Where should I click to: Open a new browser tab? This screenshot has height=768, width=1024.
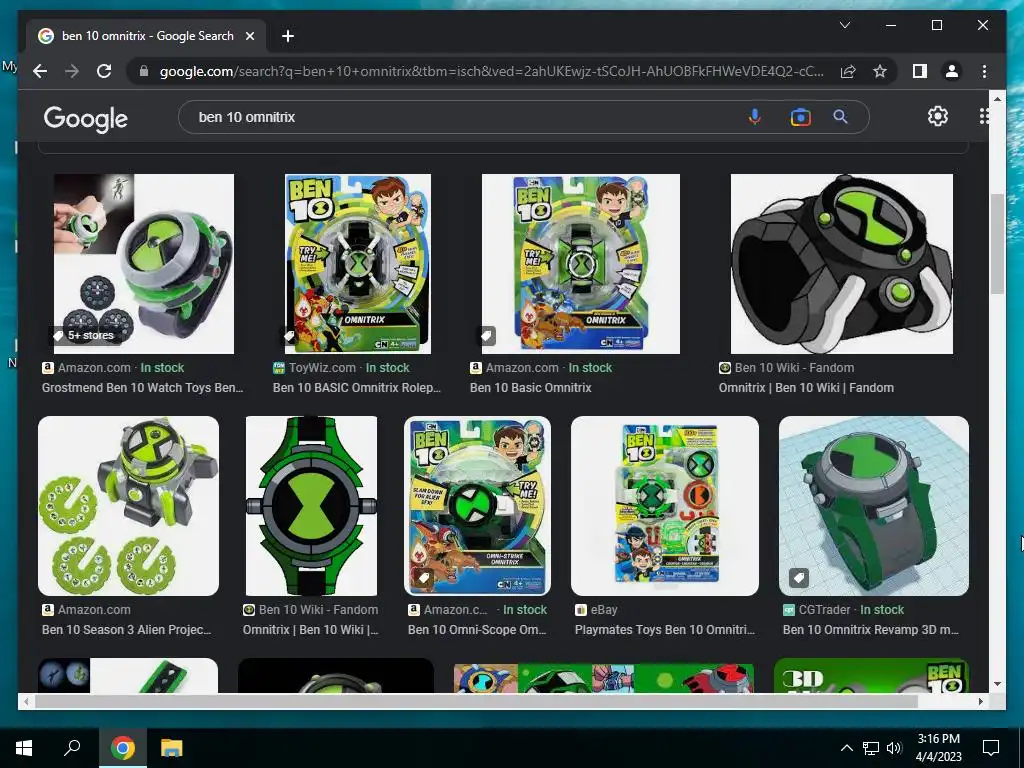tap(288, 36)
